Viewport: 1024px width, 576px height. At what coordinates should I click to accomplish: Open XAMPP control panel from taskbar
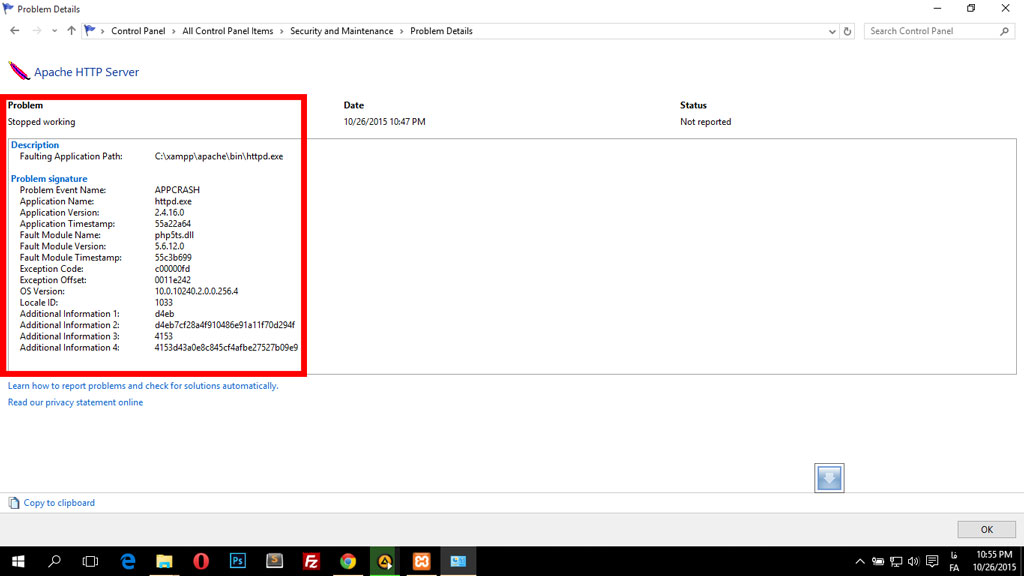(421, 562)
